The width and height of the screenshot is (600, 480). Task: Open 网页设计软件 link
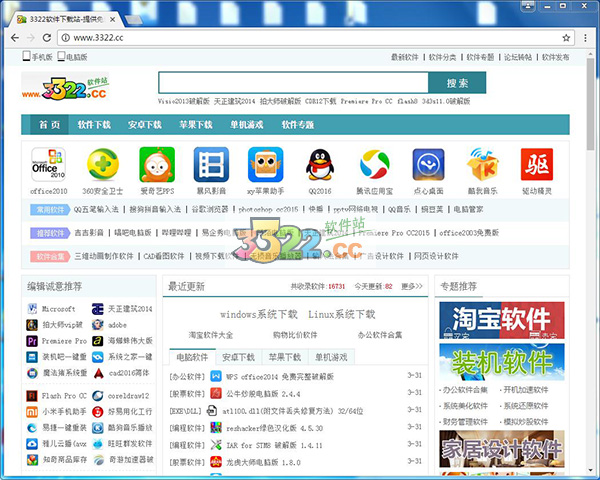[436, 256]
